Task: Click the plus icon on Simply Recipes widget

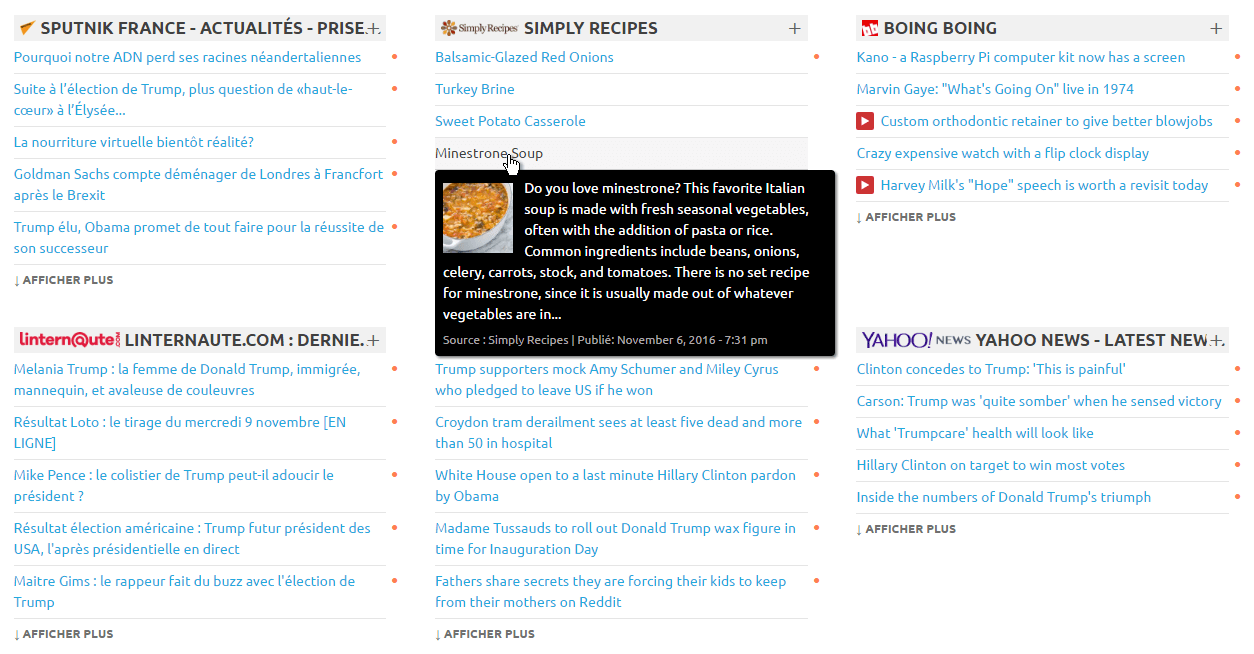Action: (x=795, y=28)
